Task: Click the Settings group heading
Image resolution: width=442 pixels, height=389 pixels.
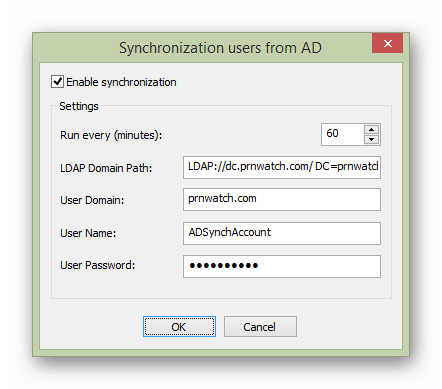Action: [79, 106]
